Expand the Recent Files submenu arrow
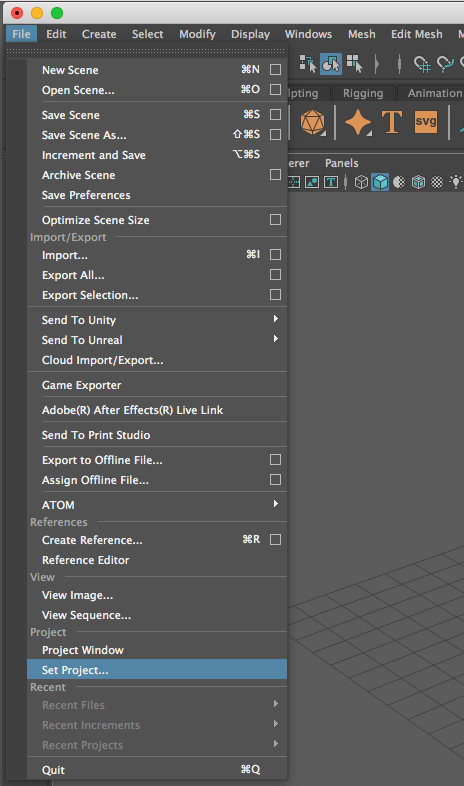 point(276,704)
